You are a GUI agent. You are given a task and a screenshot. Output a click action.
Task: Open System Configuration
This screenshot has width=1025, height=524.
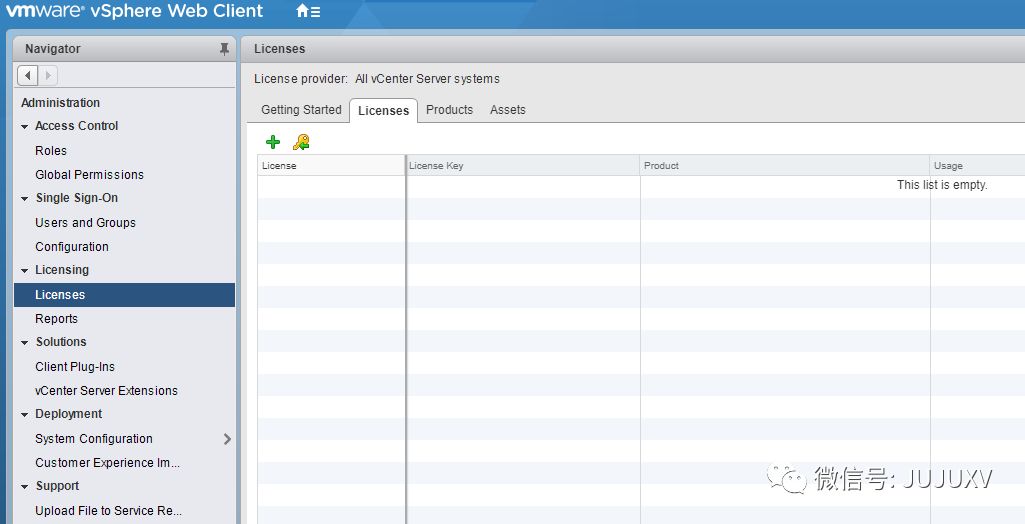click(x=94, y=439)
